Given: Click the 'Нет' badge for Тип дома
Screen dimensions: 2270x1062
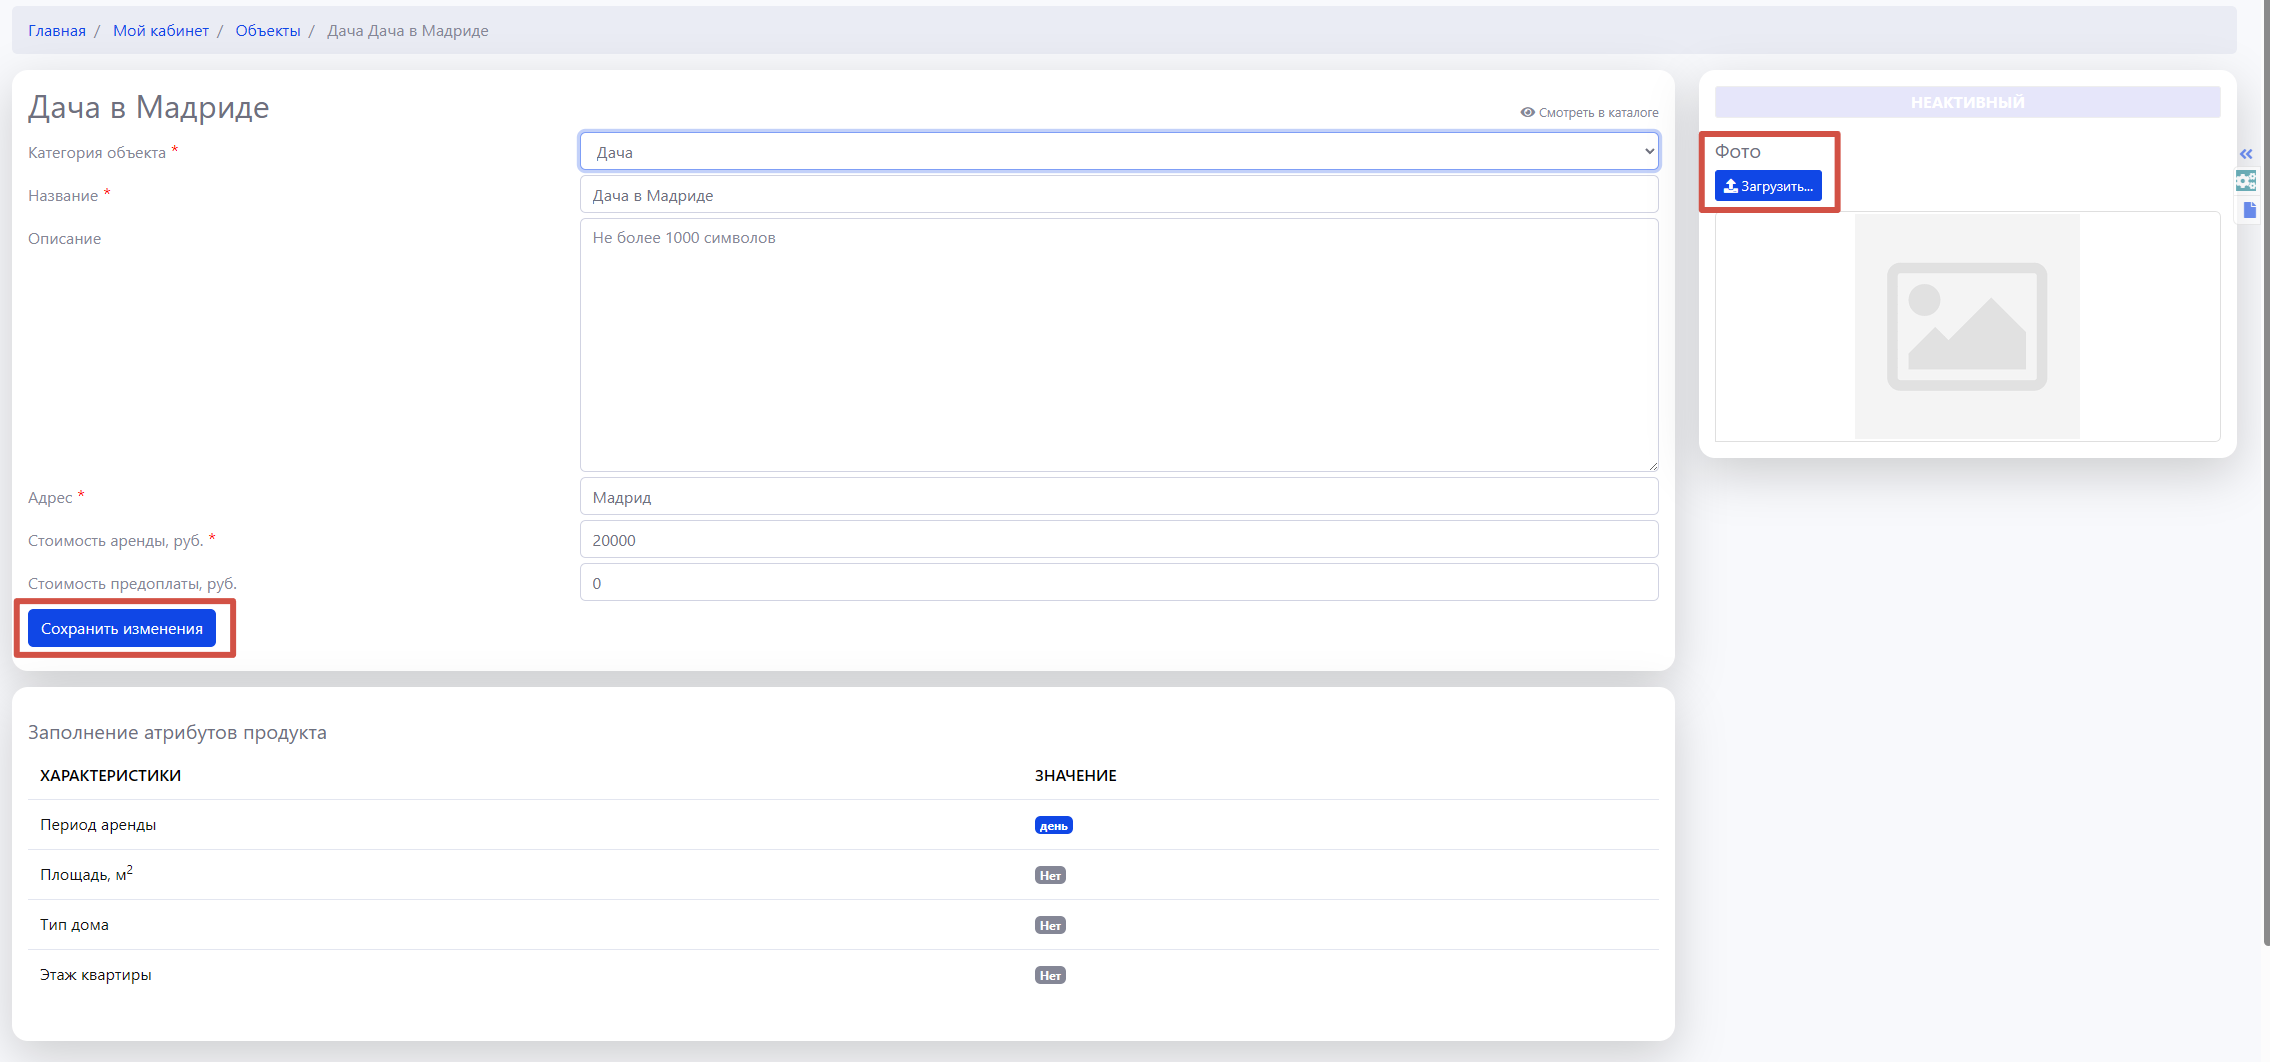Looking at the screenshot, I should 1049,925.
